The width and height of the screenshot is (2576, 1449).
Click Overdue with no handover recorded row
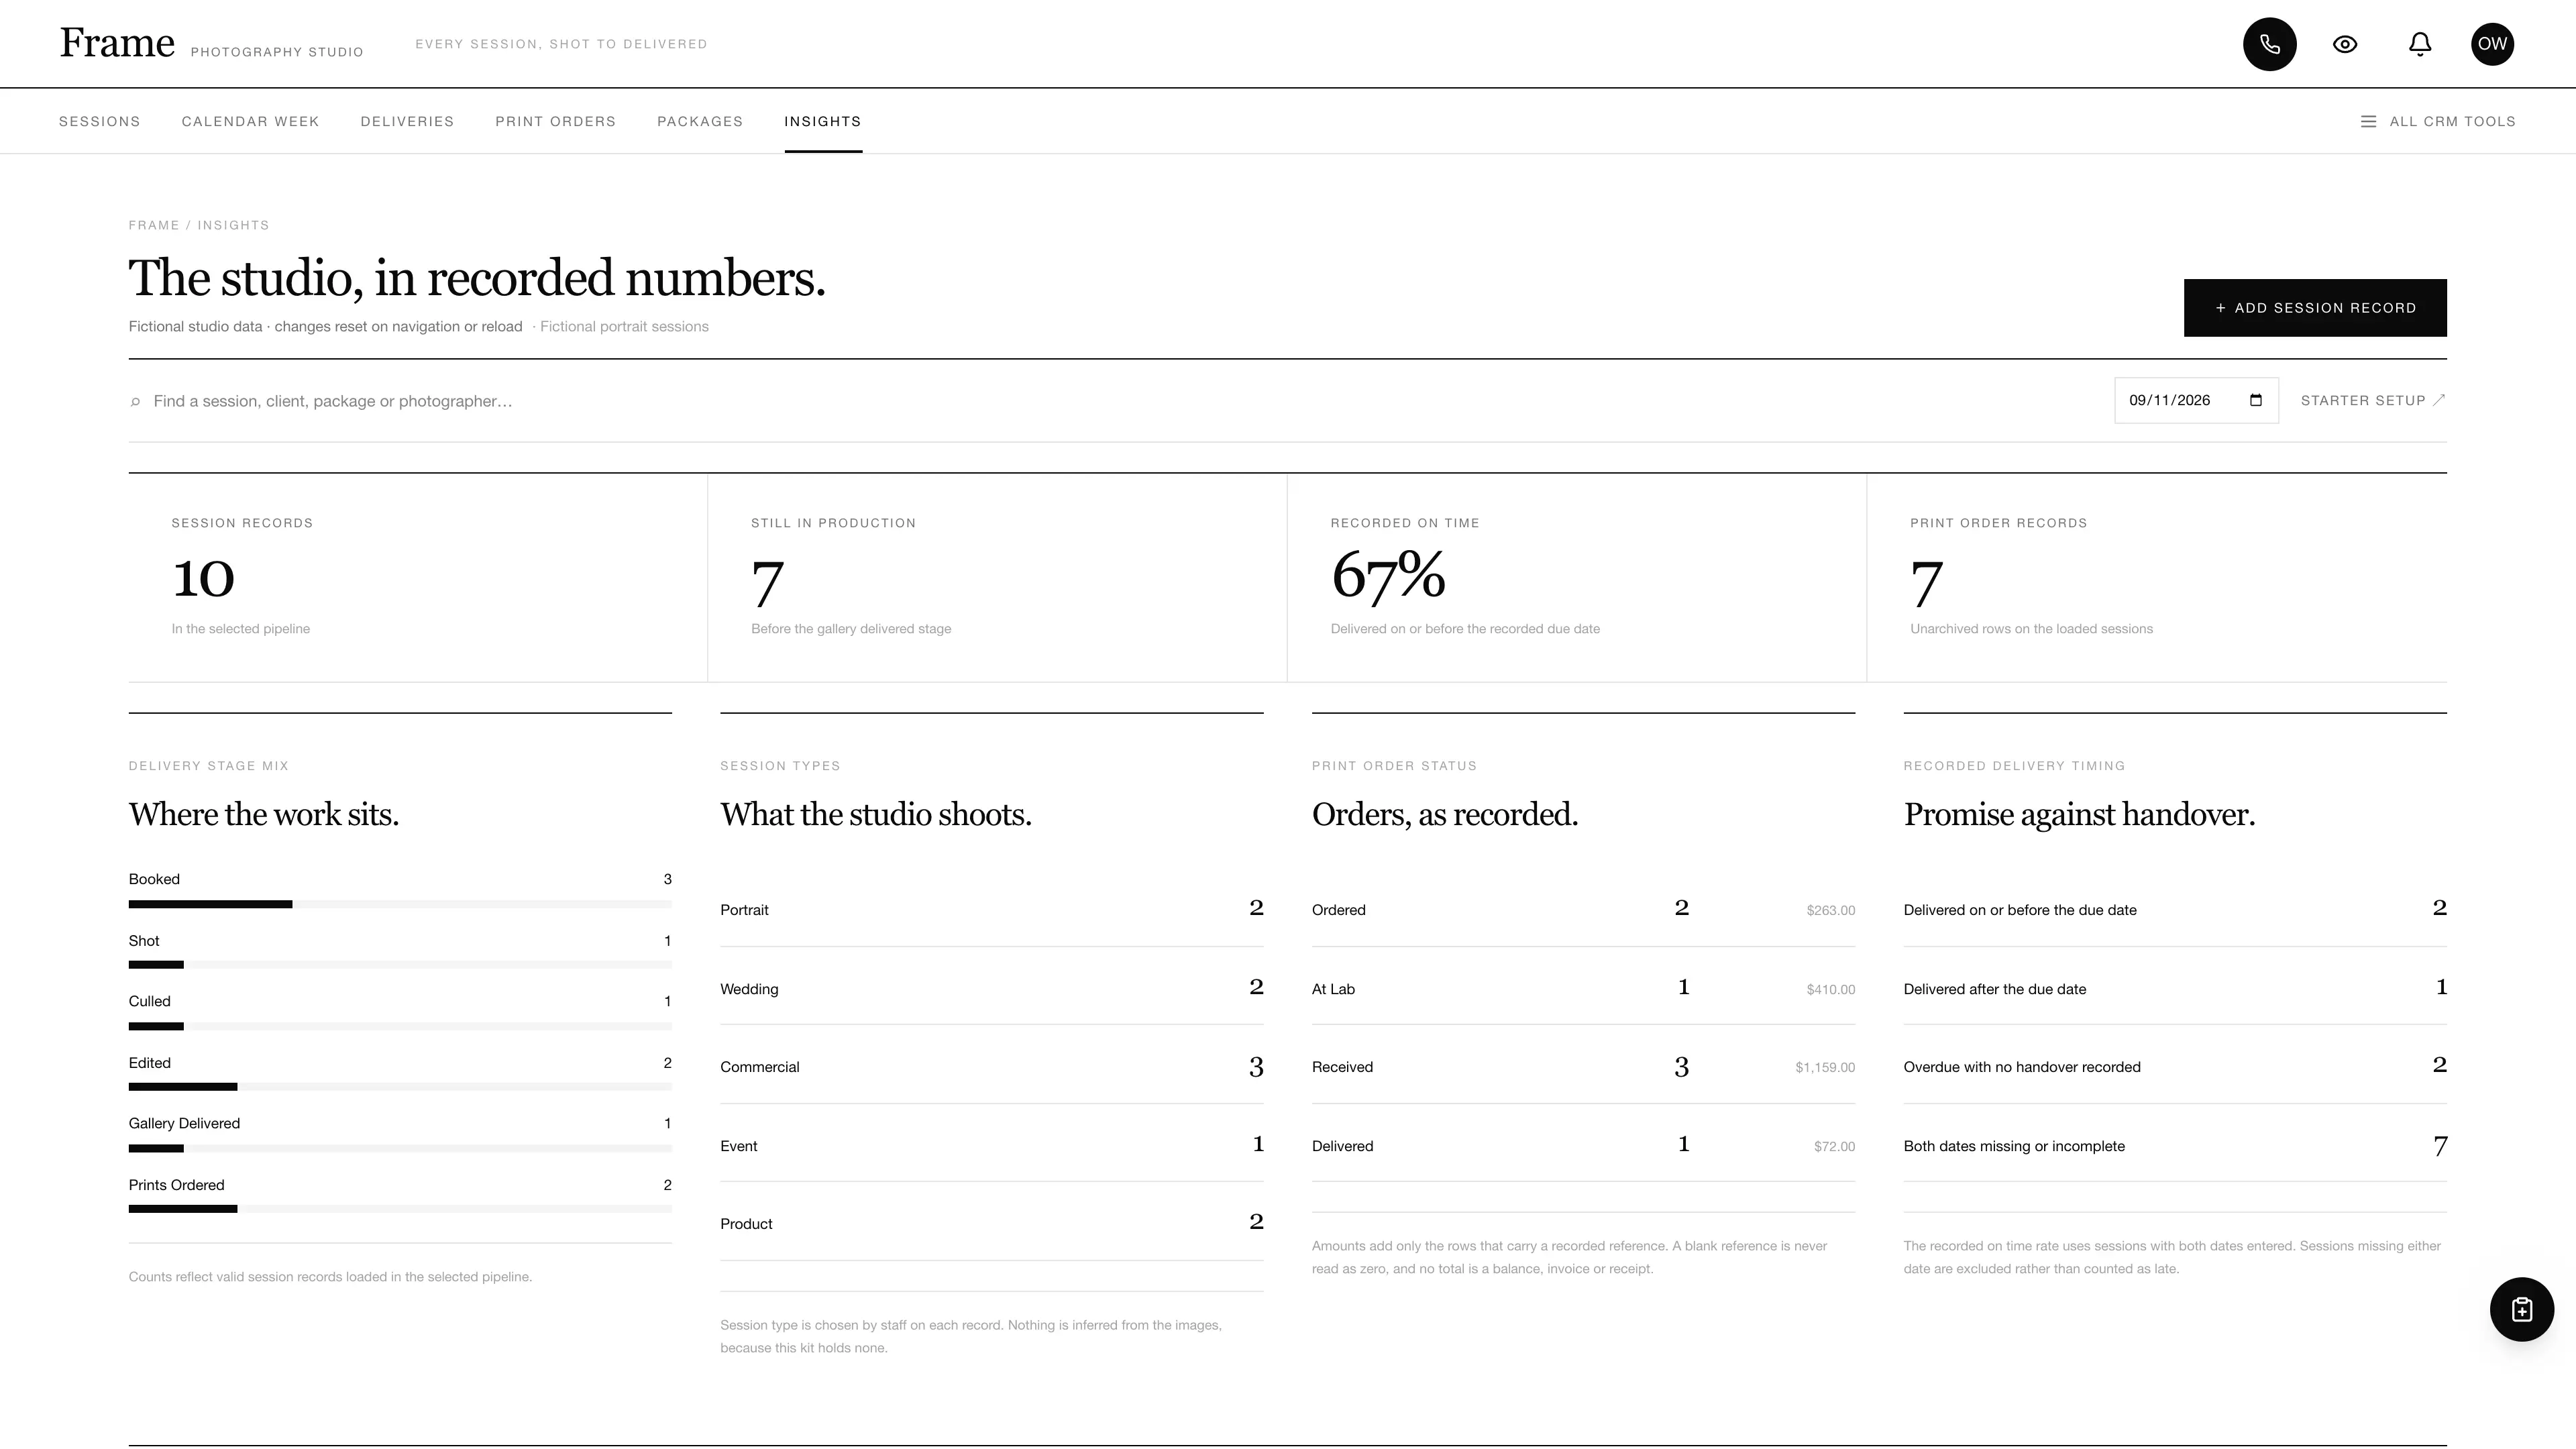click(2175, 1066)
